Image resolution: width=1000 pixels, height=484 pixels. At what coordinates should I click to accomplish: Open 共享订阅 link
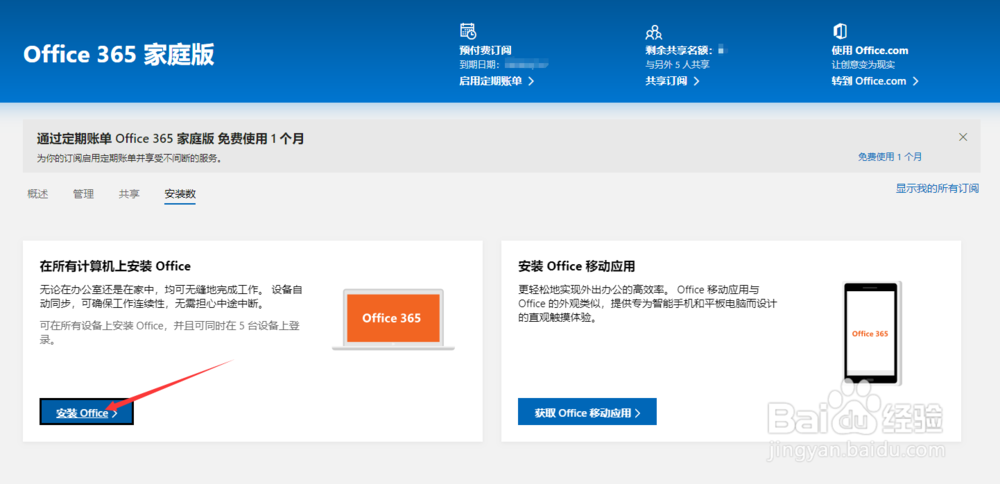pyautogui.click(x=672, y=81)
